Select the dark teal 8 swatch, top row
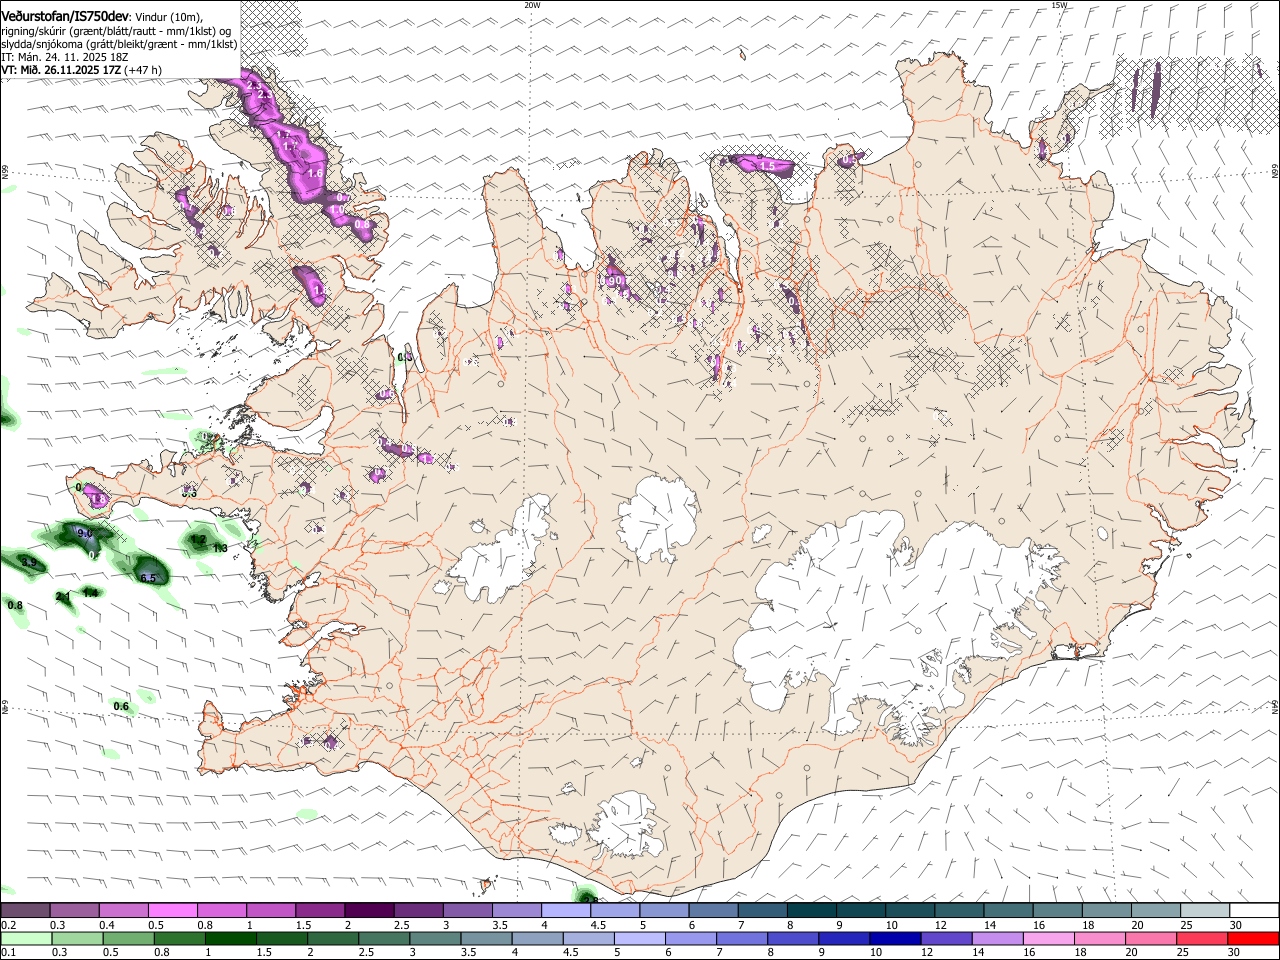Image resolution: width=1280 pixels, height=960 pixels. coord(811,911)
